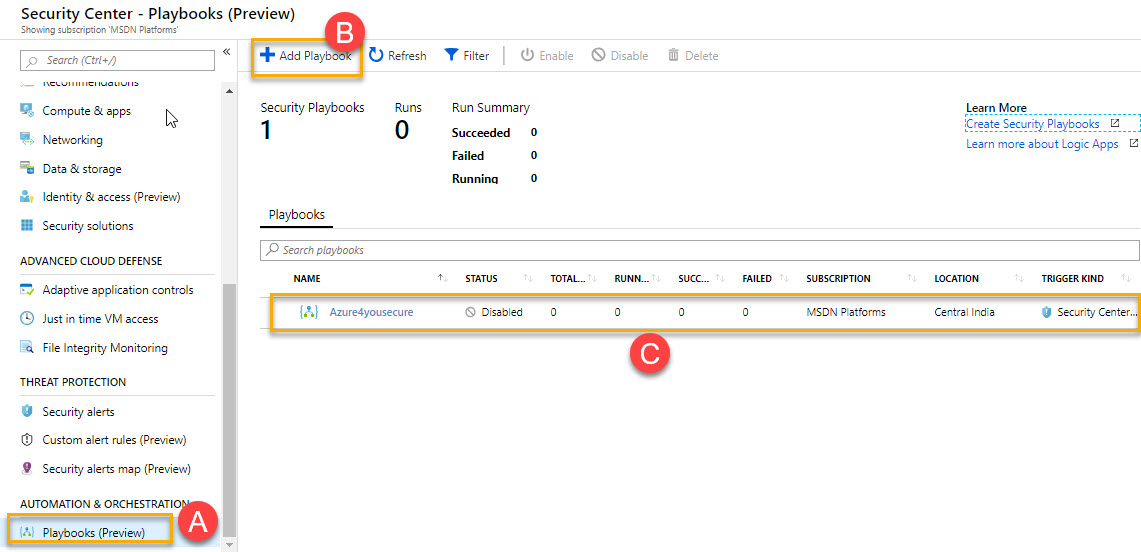Viewport: 1141px width, 552px height.
Task: Click the Compute & apps sidebar icon
Action: [27, 111]
